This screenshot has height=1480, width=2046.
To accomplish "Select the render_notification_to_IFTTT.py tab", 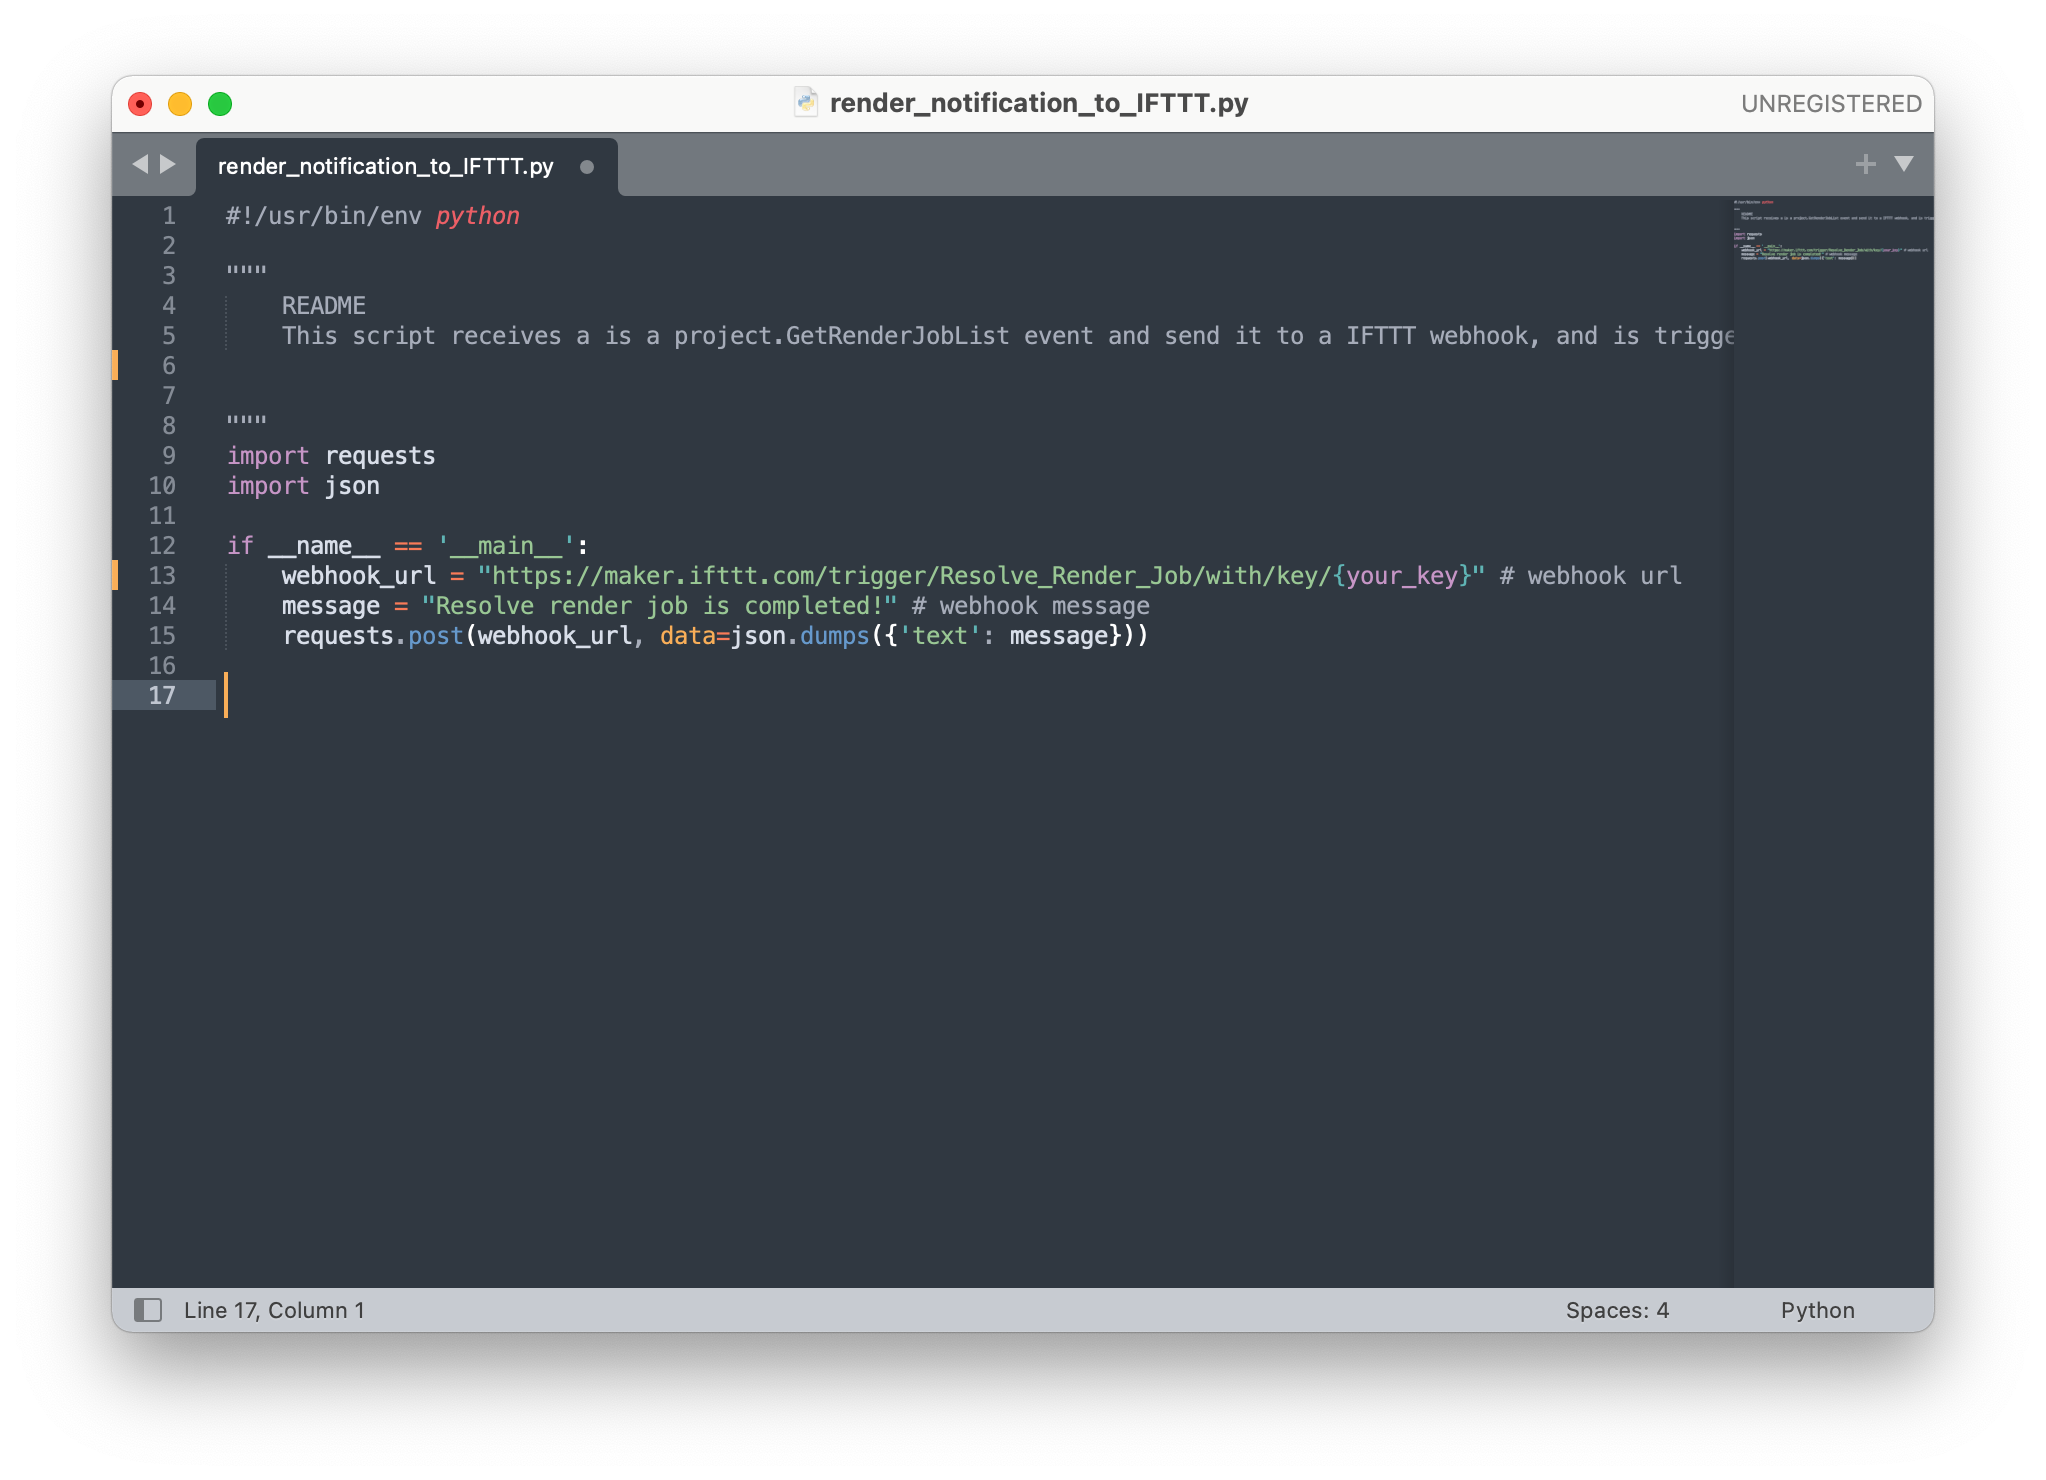I will (385, 166).
